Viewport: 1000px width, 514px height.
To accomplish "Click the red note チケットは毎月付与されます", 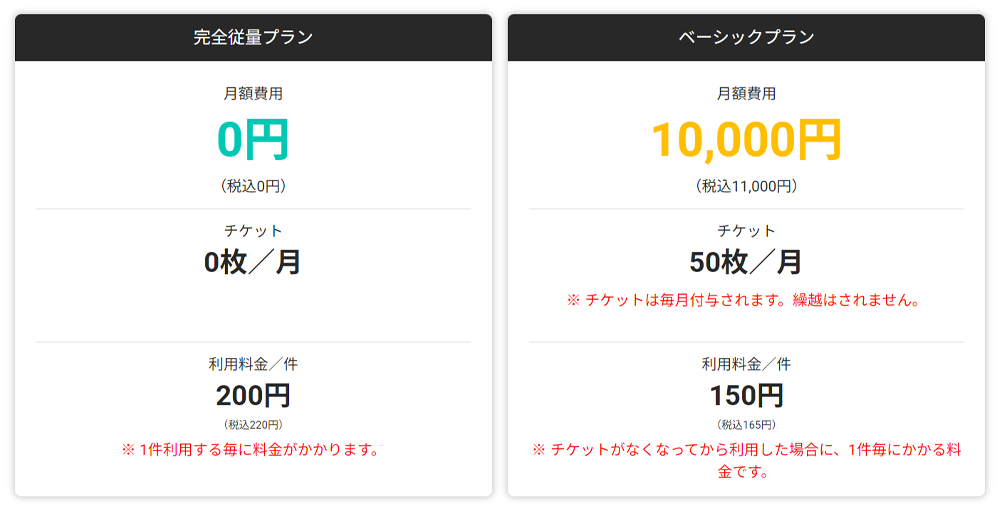I will pyautogui.click(x=746, y=300).
